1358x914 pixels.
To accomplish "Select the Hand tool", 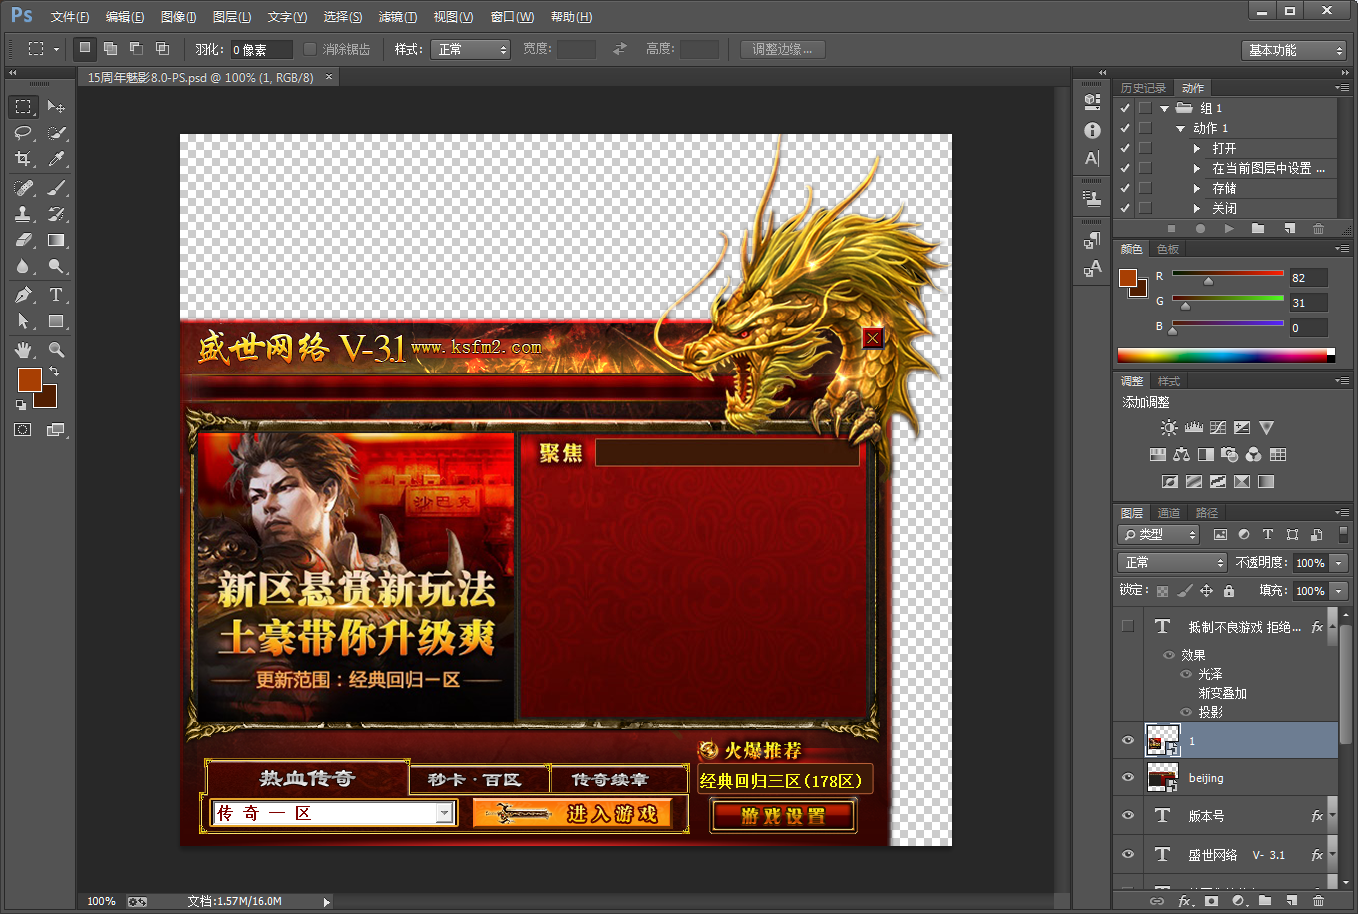I will [23, 350].
